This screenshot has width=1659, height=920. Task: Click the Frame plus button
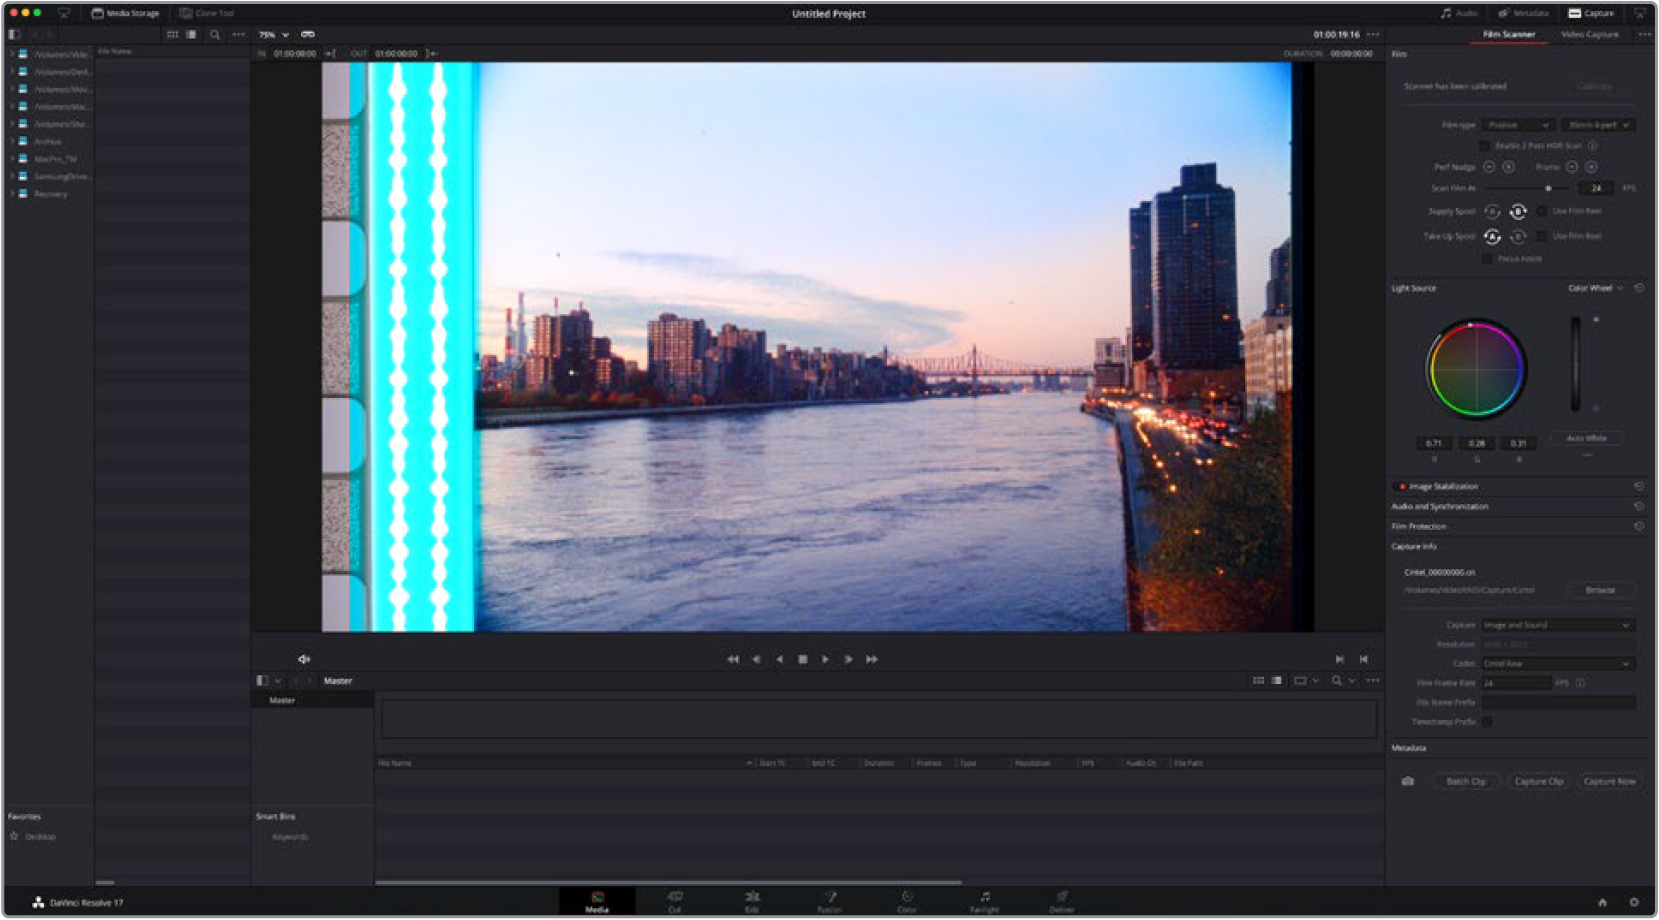coord(1591,167)
